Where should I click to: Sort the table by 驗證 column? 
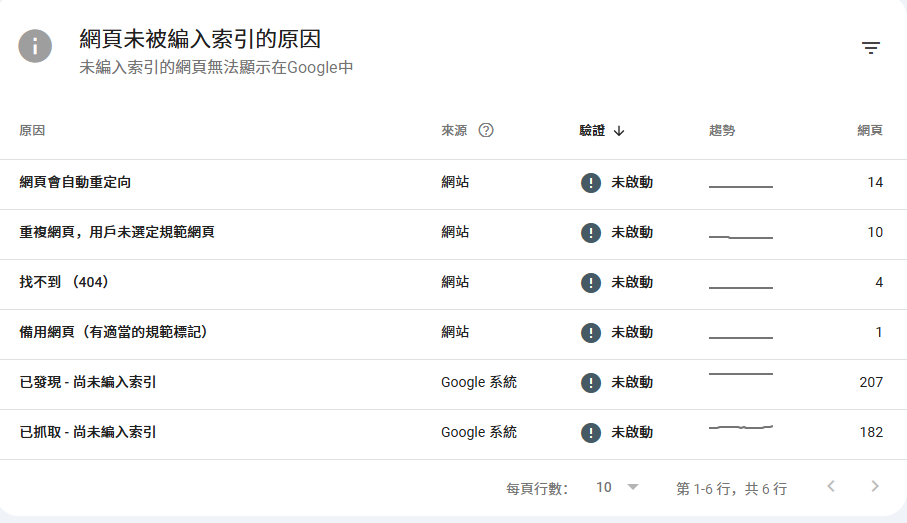pyautogui.click(x=592, y=130)
